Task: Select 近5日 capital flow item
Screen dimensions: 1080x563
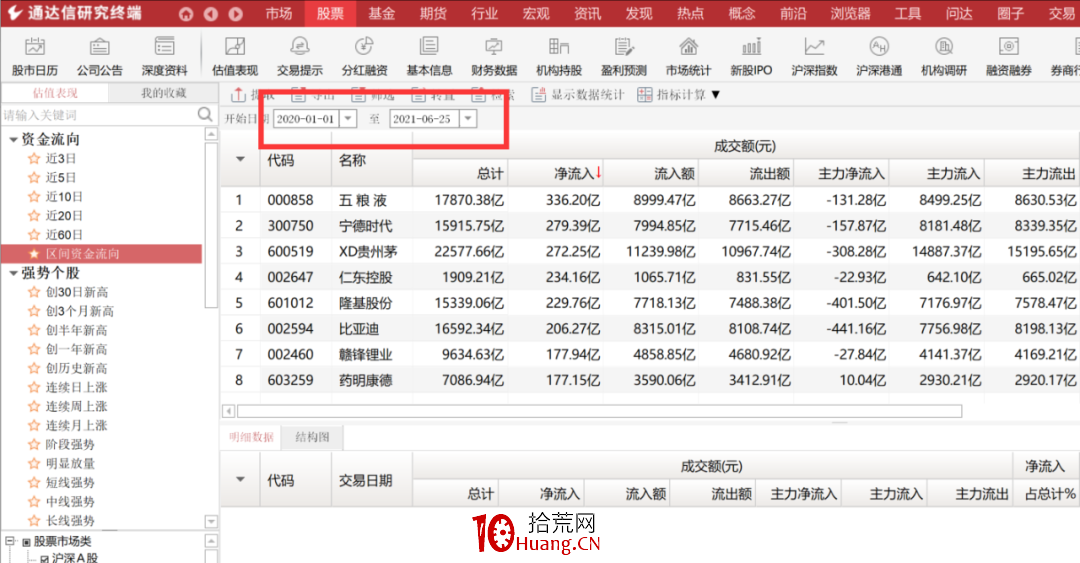Action: 61,178
